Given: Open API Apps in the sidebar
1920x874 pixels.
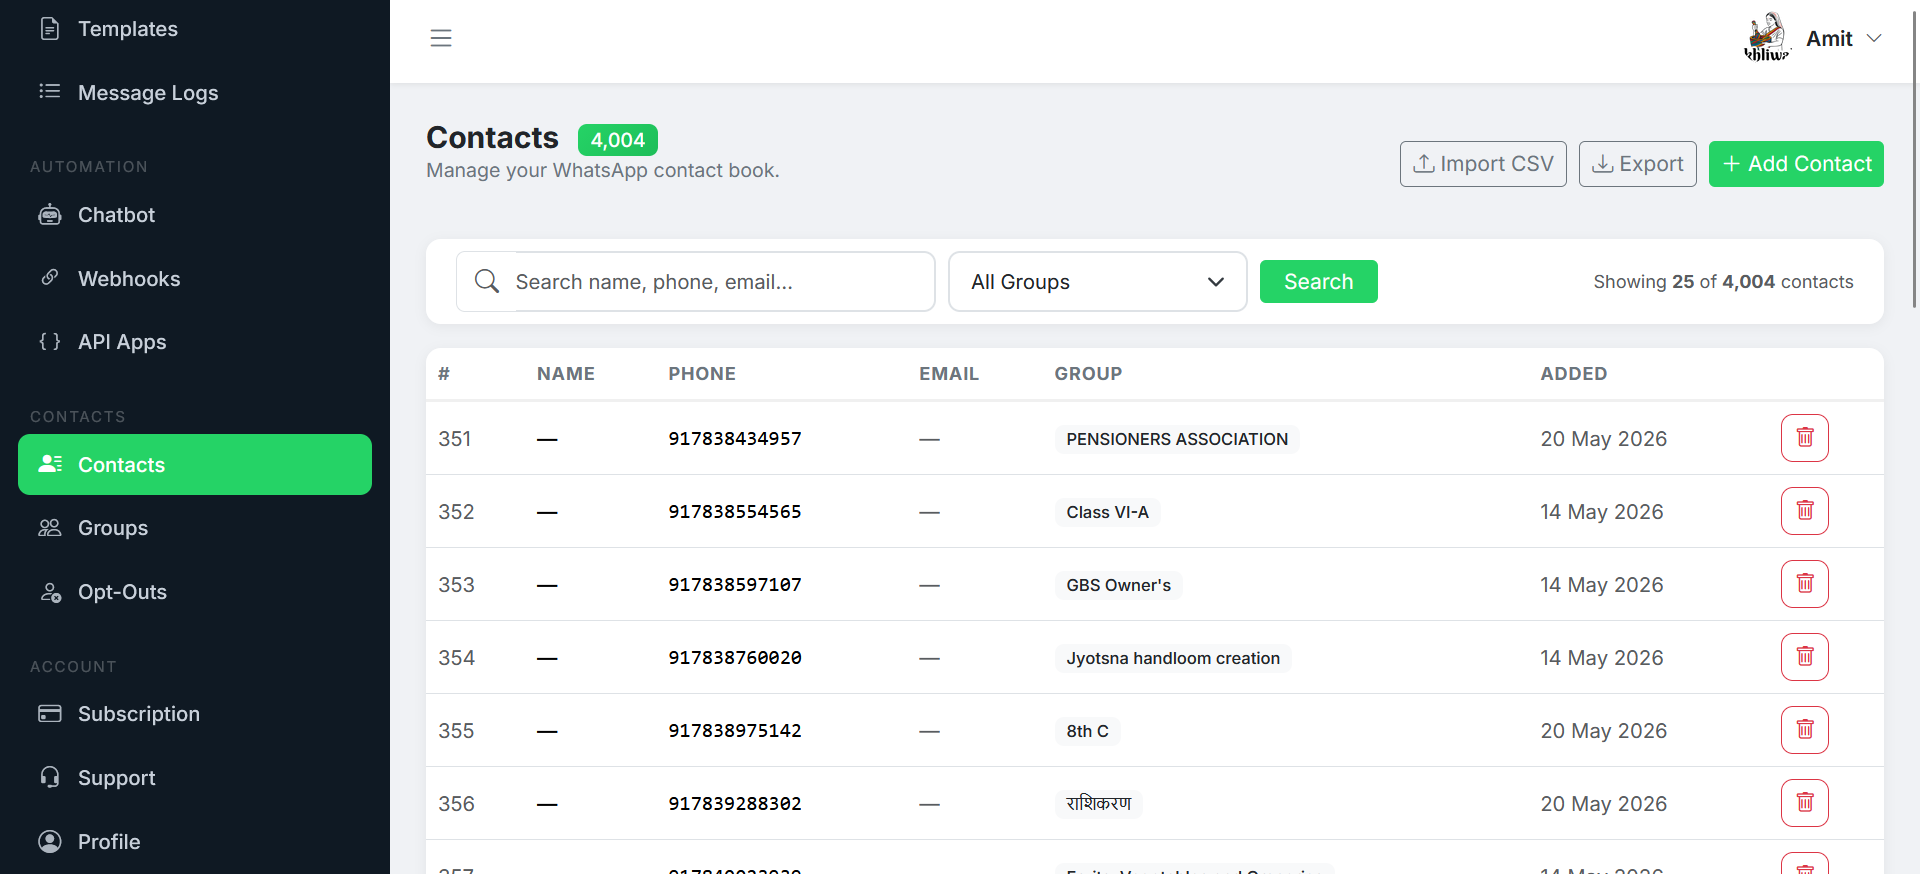Looking at the screenshot, I should click(x=195, y=342).
